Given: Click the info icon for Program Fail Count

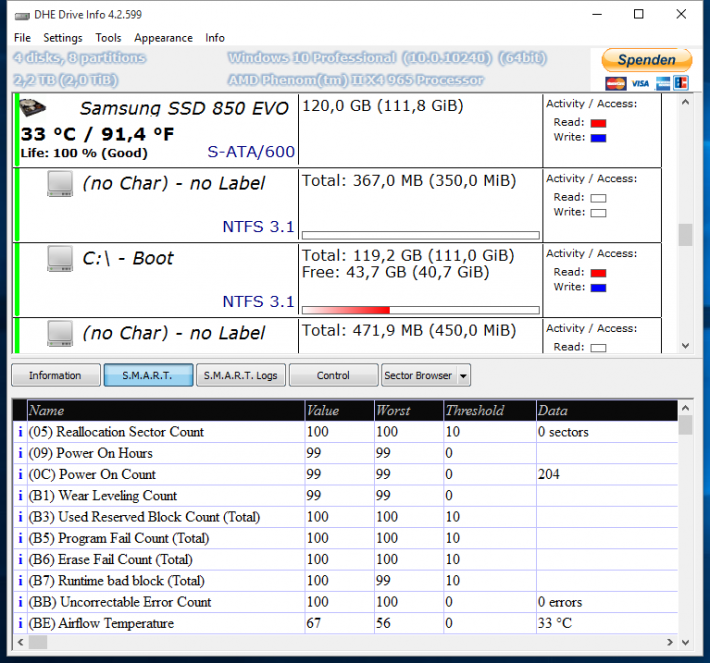Looking at the screenshot, I should [x=20, y=538].
